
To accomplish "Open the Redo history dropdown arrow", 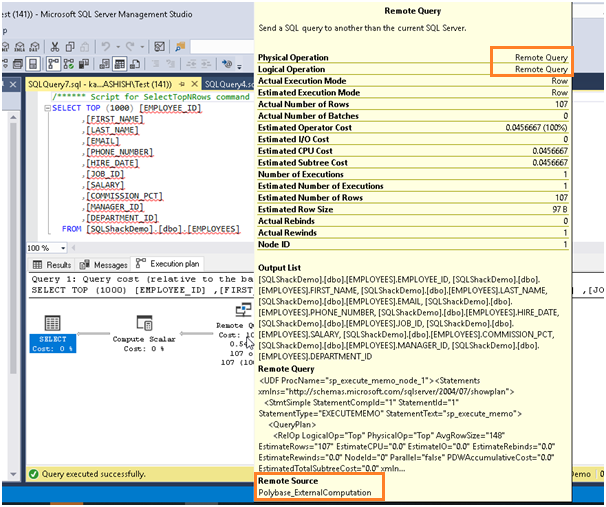I will (142, 47).
